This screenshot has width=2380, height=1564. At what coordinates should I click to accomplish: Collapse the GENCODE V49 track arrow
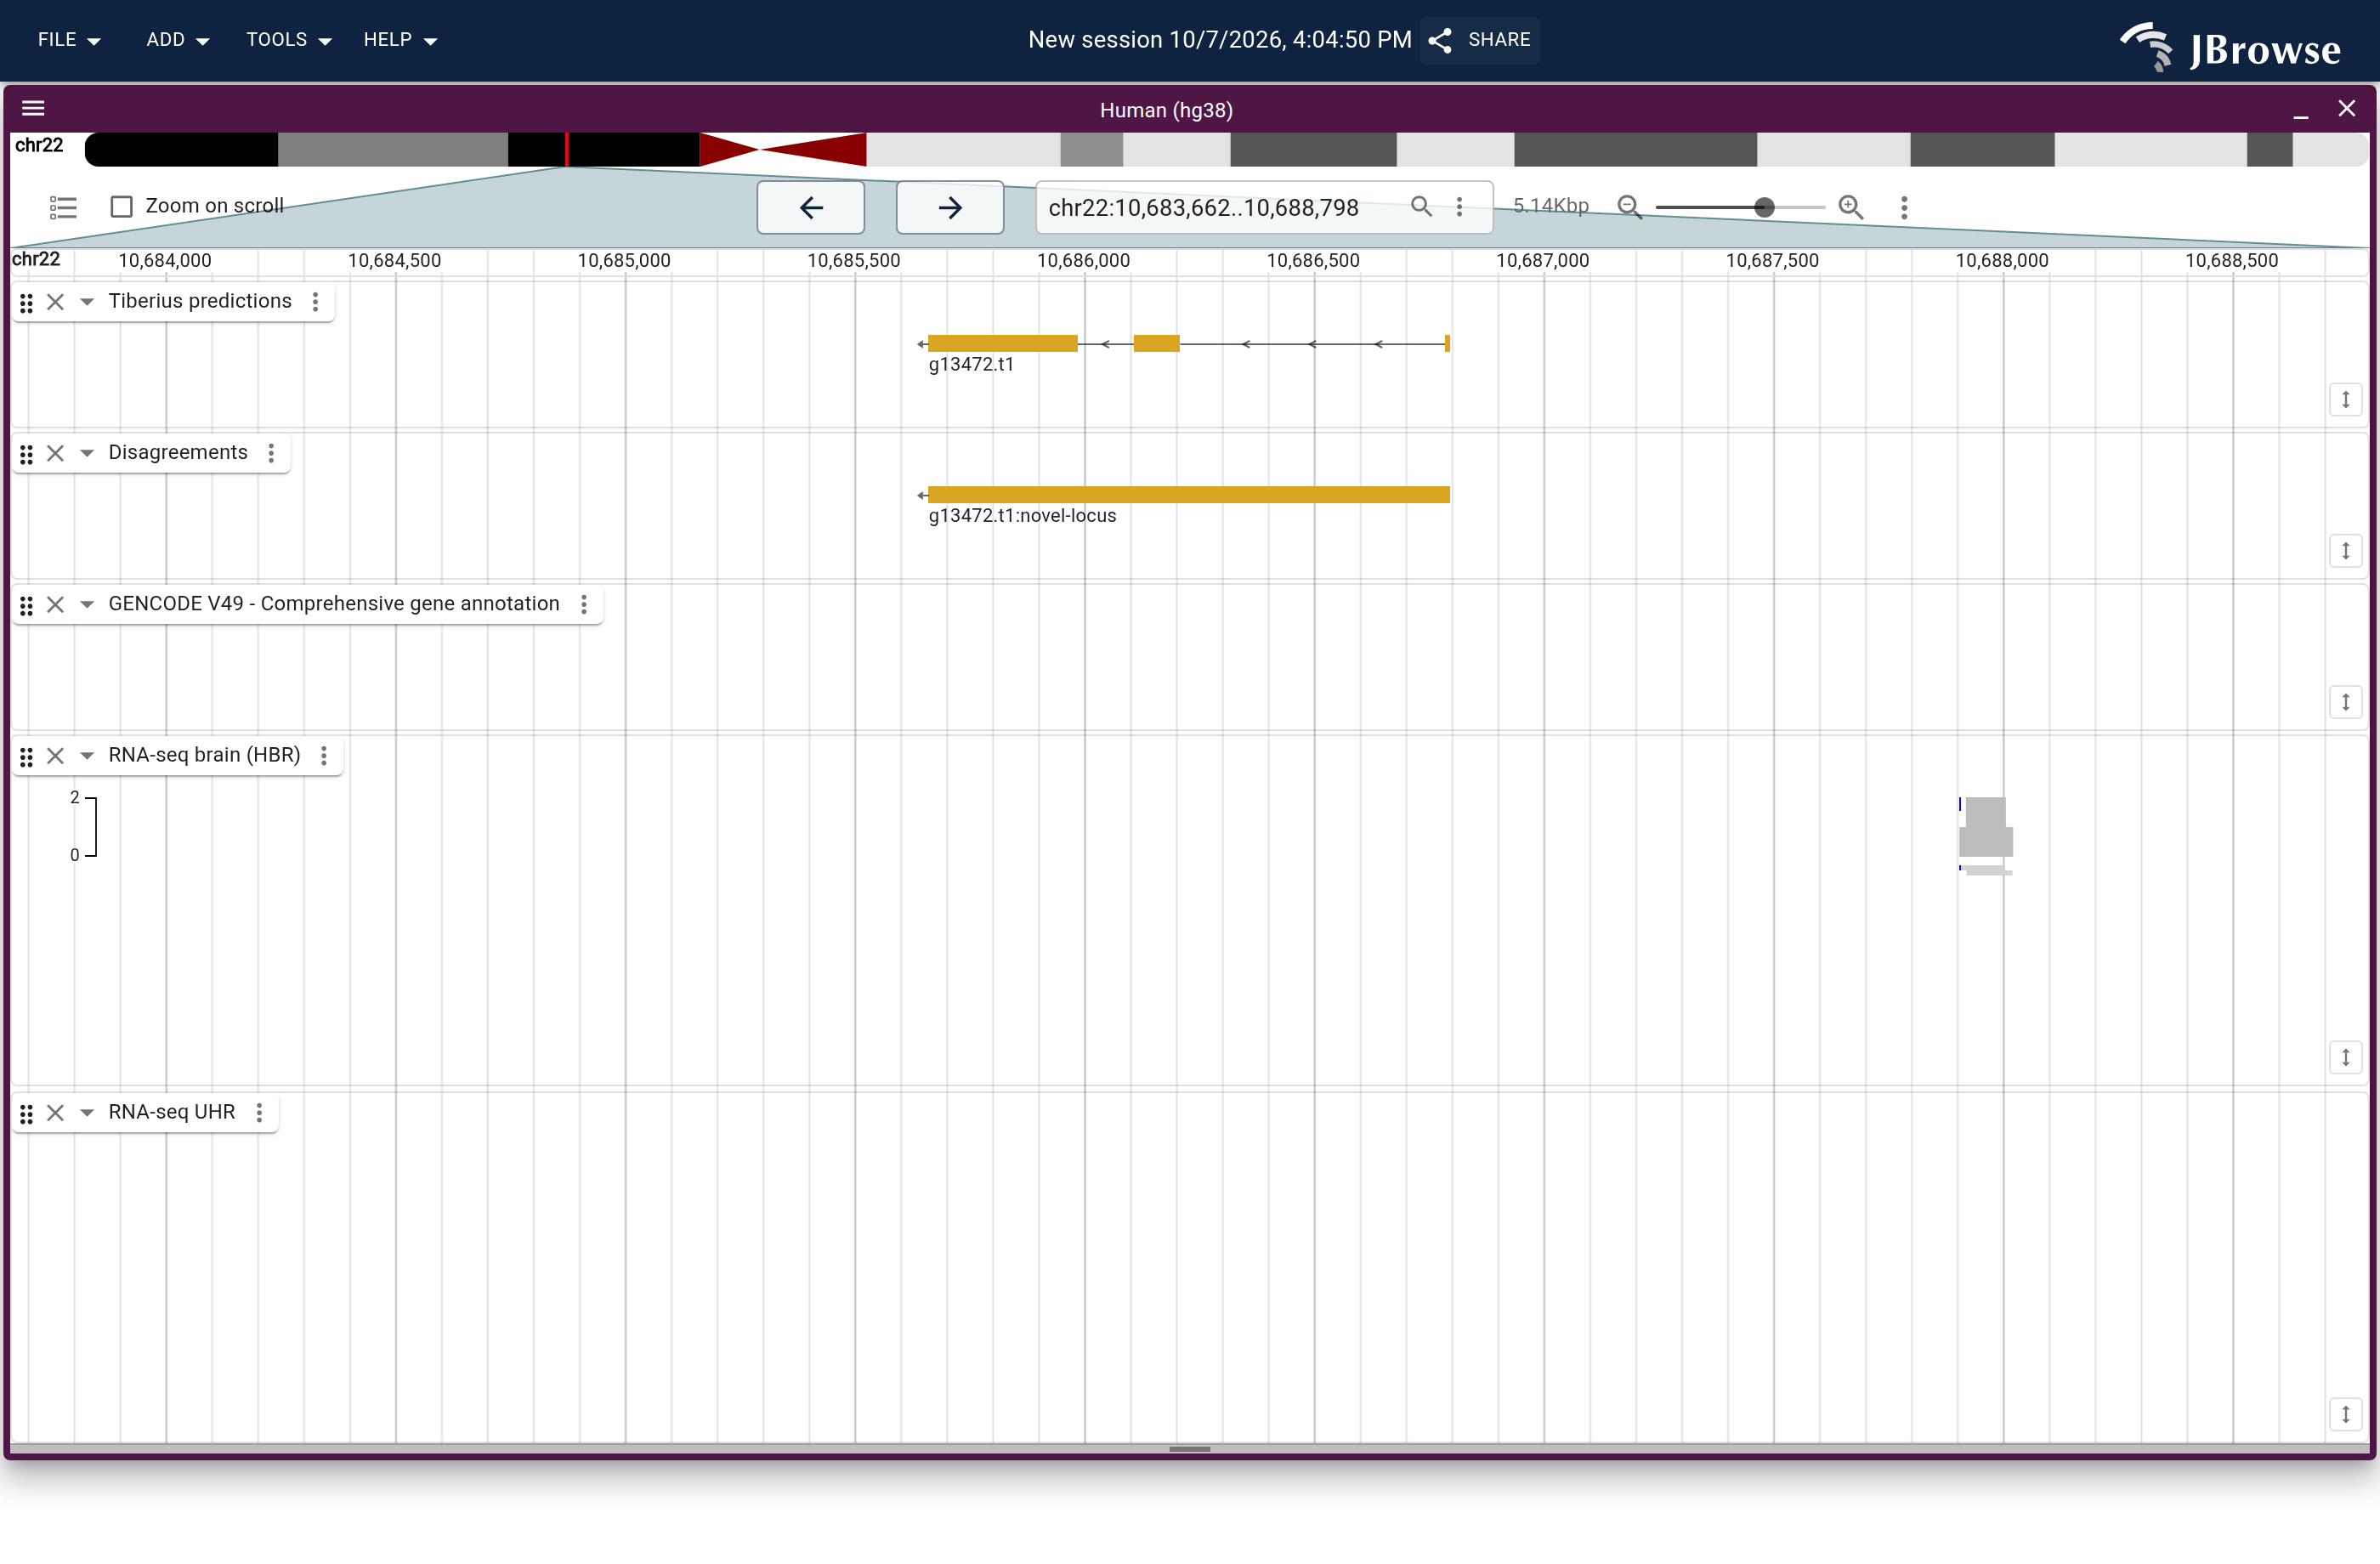87,604
